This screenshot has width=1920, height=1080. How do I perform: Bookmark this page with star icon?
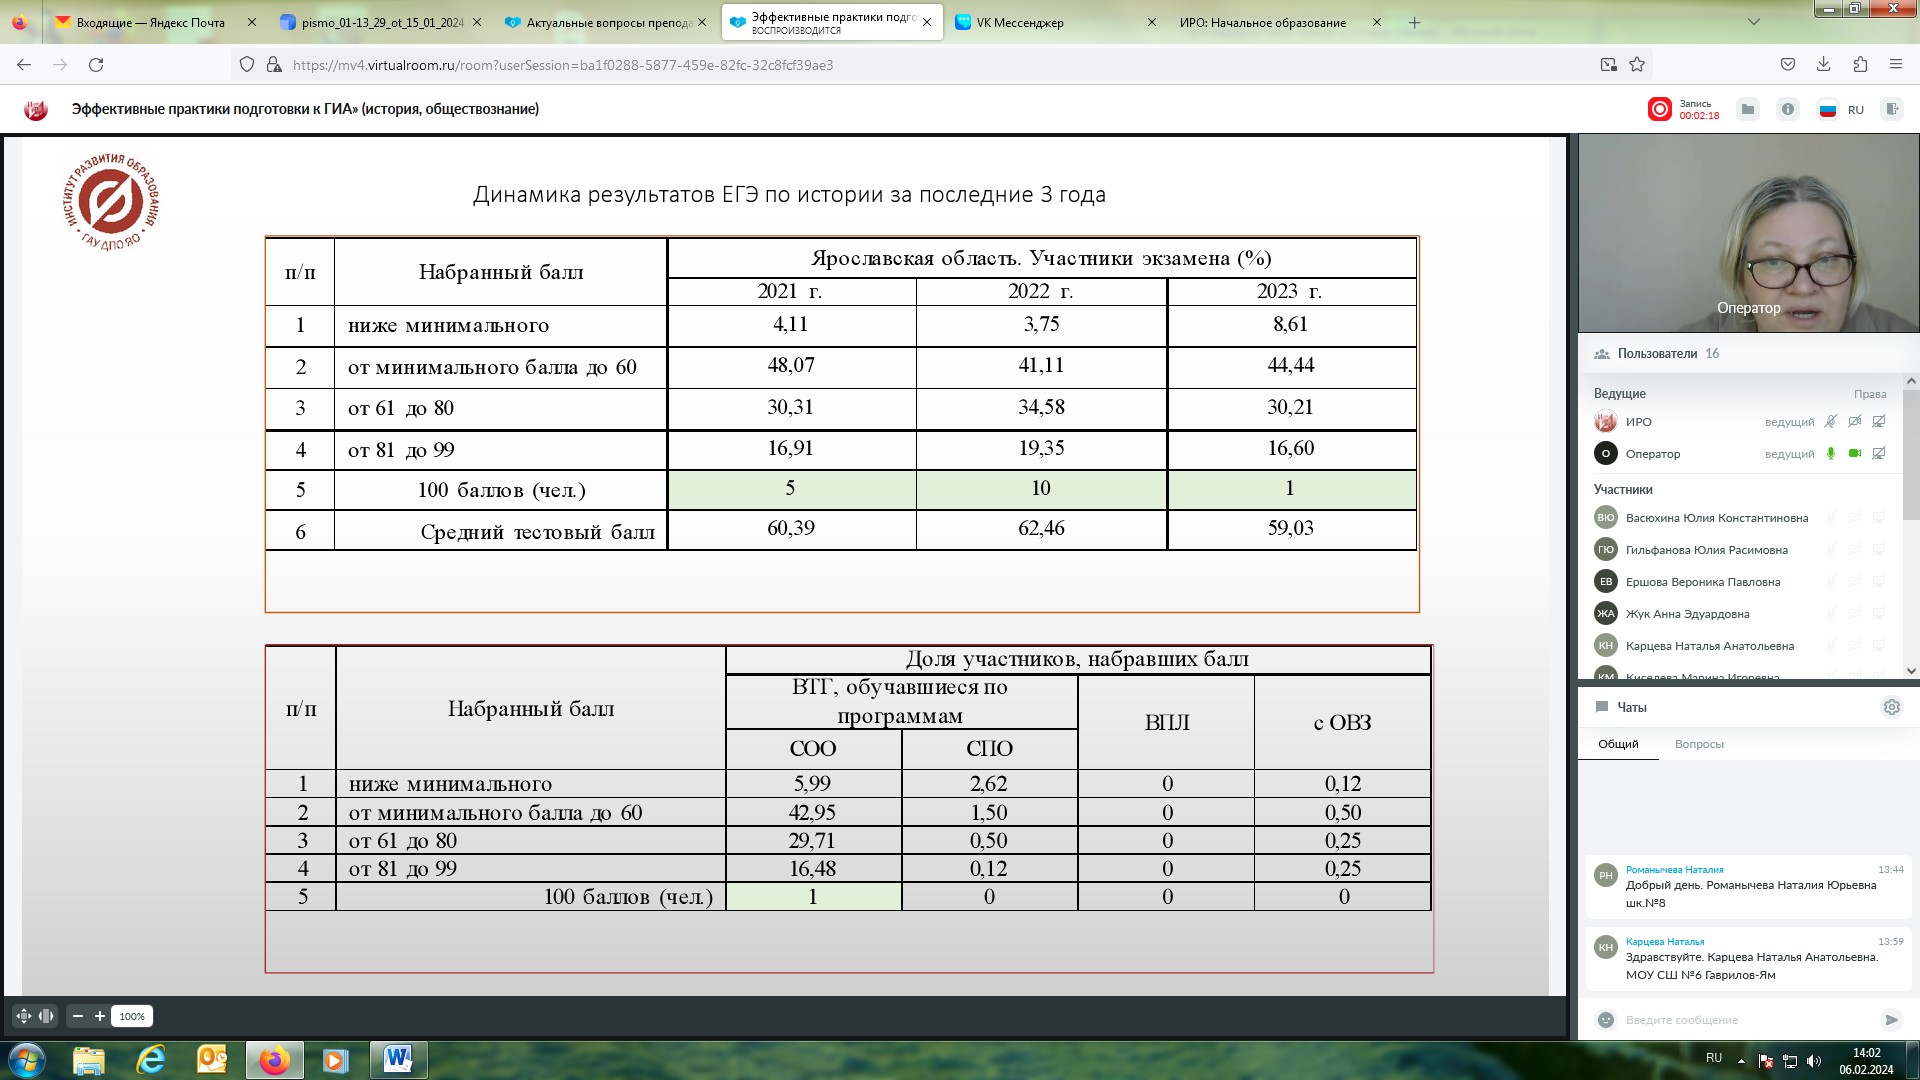pos(1637,65)
